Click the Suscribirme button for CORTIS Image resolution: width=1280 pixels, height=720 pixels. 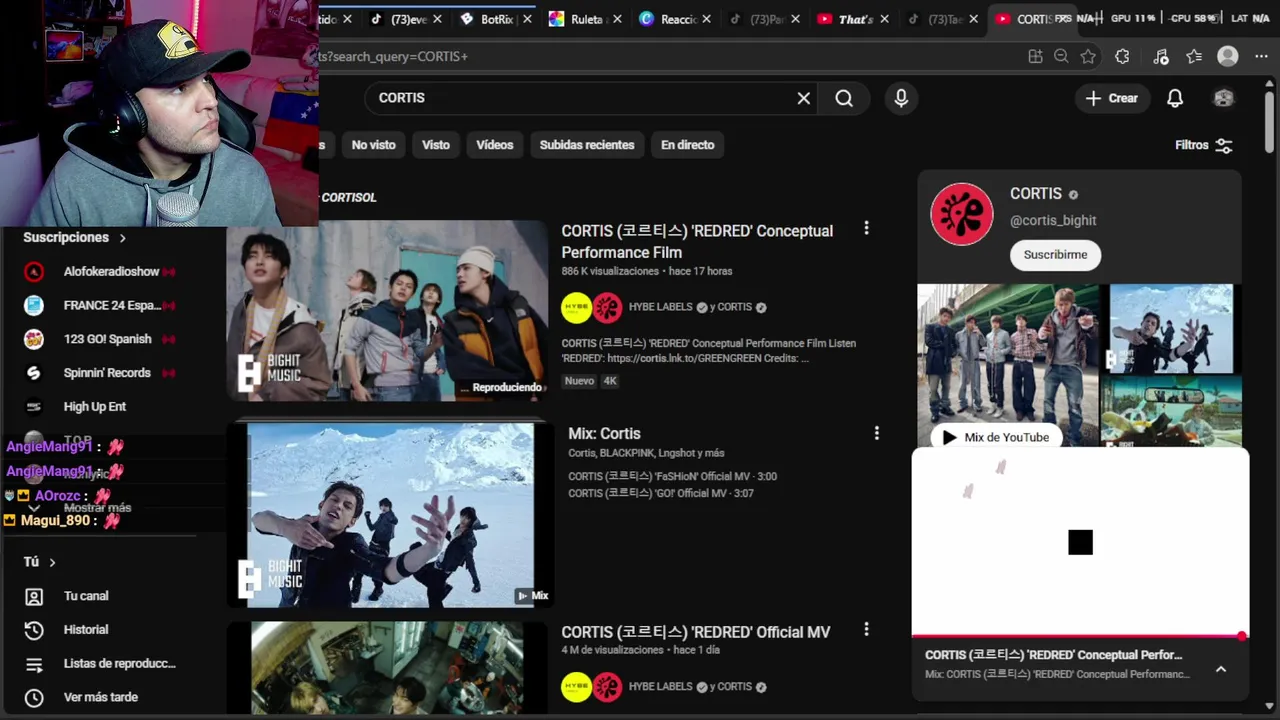1055,255
